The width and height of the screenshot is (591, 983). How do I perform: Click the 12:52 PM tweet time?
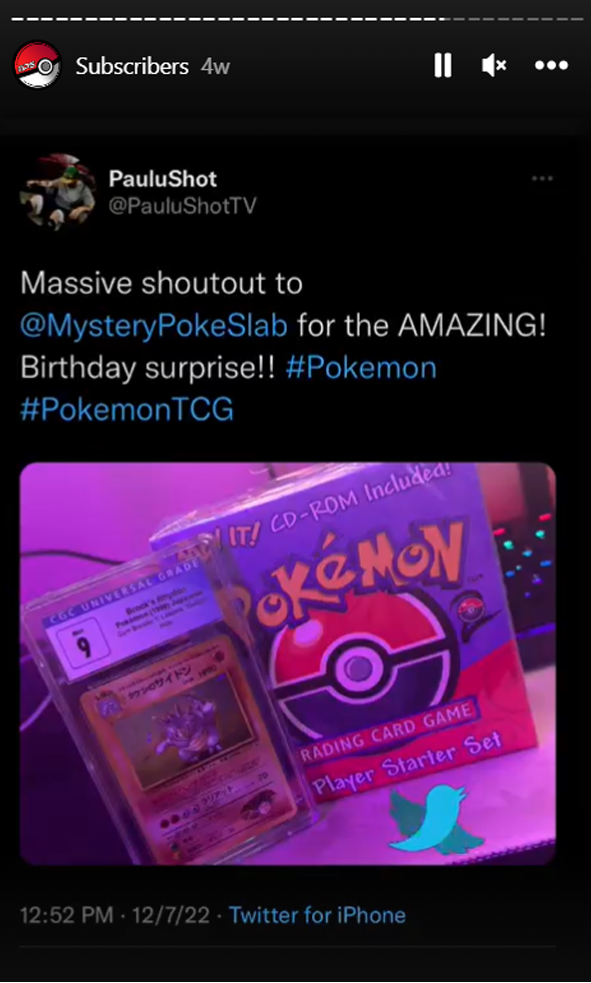pos(66,915)
